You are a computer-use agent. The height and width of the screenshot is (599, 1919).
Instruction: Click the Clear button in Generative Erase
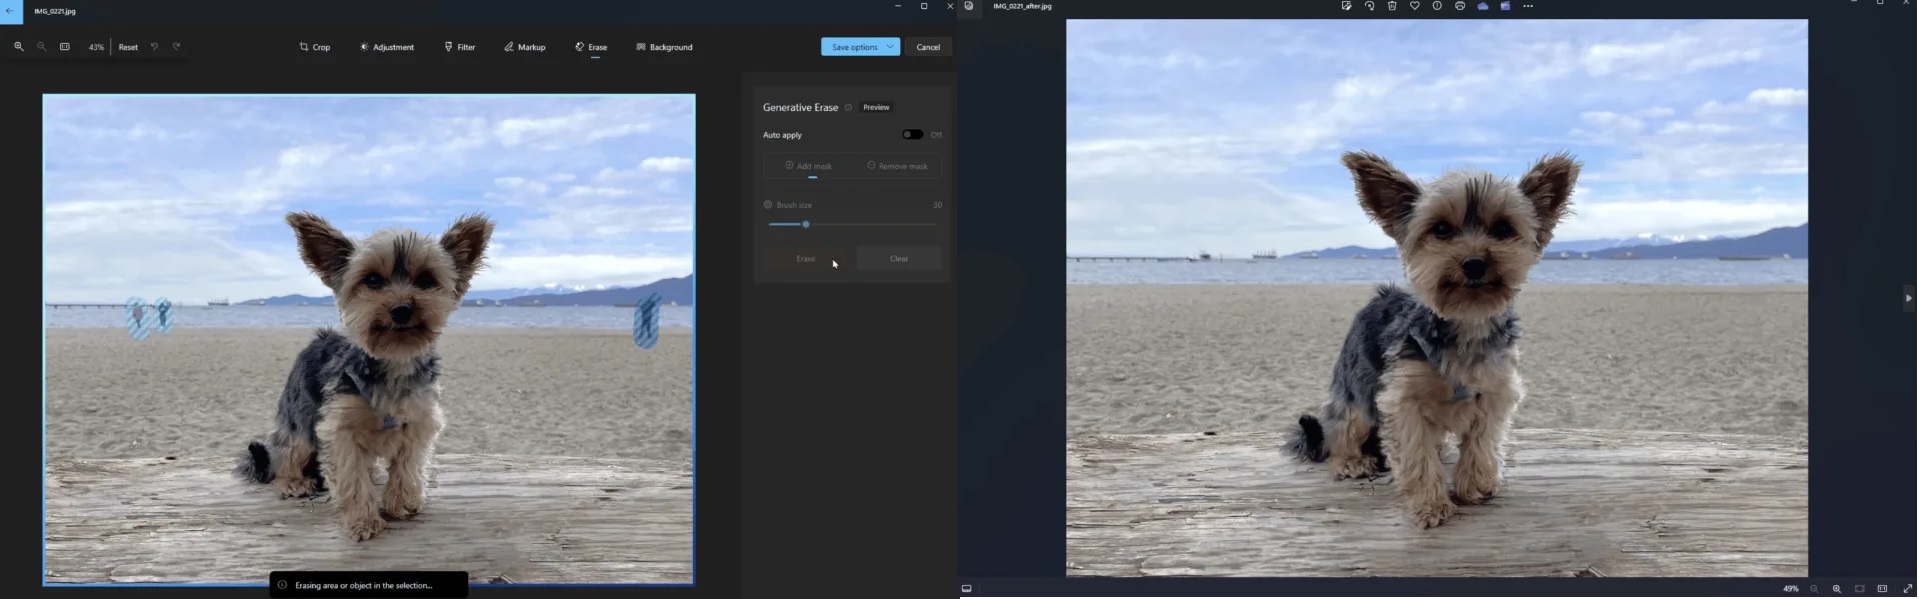coord(898,259)
